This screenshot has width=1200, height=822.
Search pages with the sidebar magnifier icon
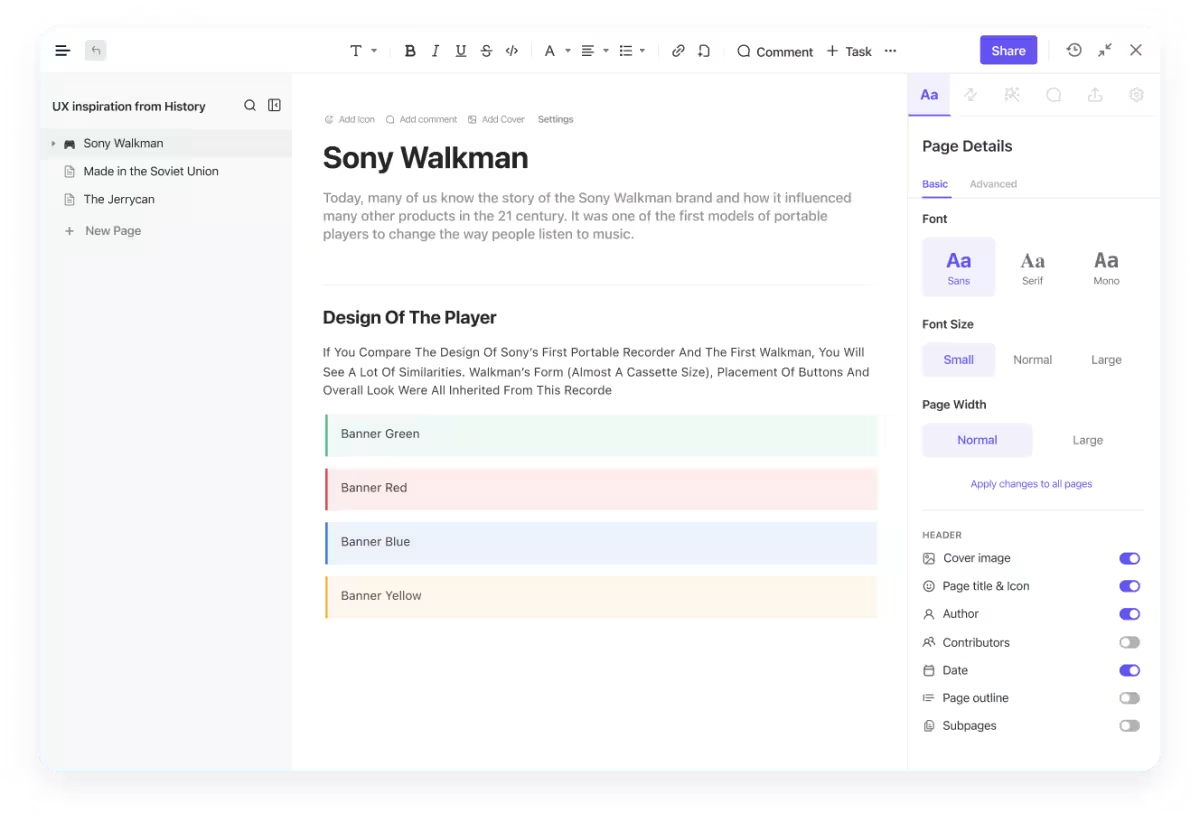250,105
